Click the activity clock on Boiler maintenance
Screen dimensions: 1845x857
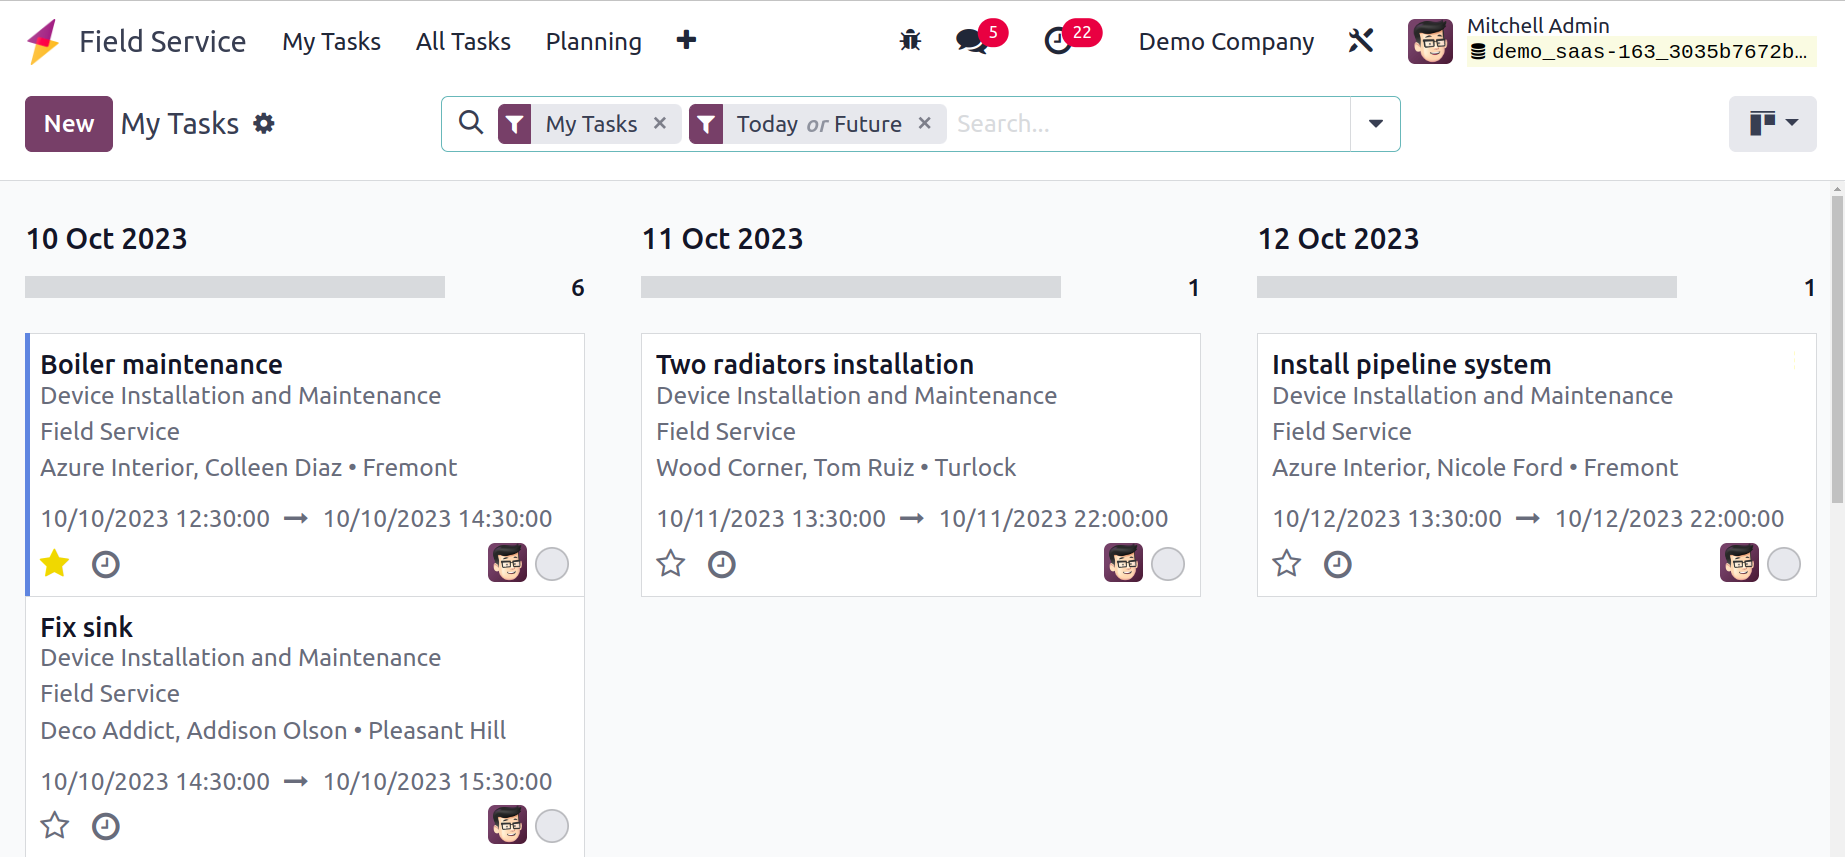106,565
